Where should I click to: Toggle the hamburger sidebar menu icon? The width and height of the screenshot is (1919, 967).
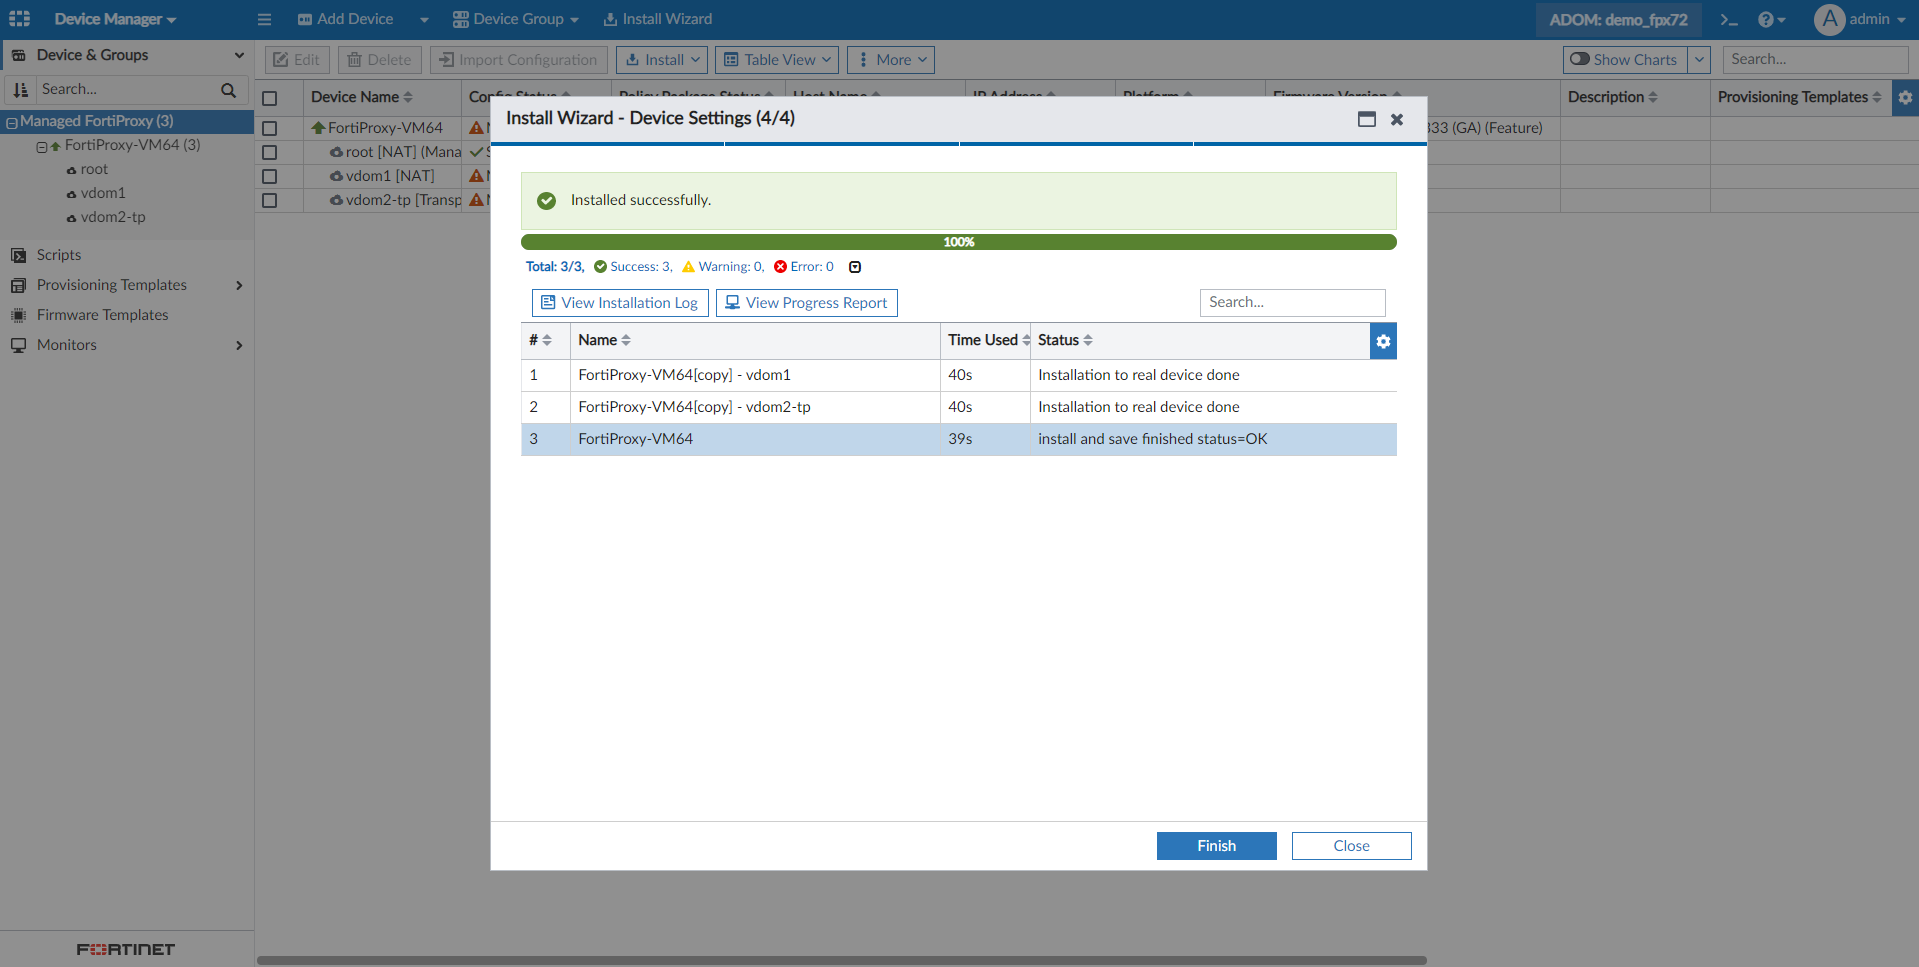click(x=264, y=19)
